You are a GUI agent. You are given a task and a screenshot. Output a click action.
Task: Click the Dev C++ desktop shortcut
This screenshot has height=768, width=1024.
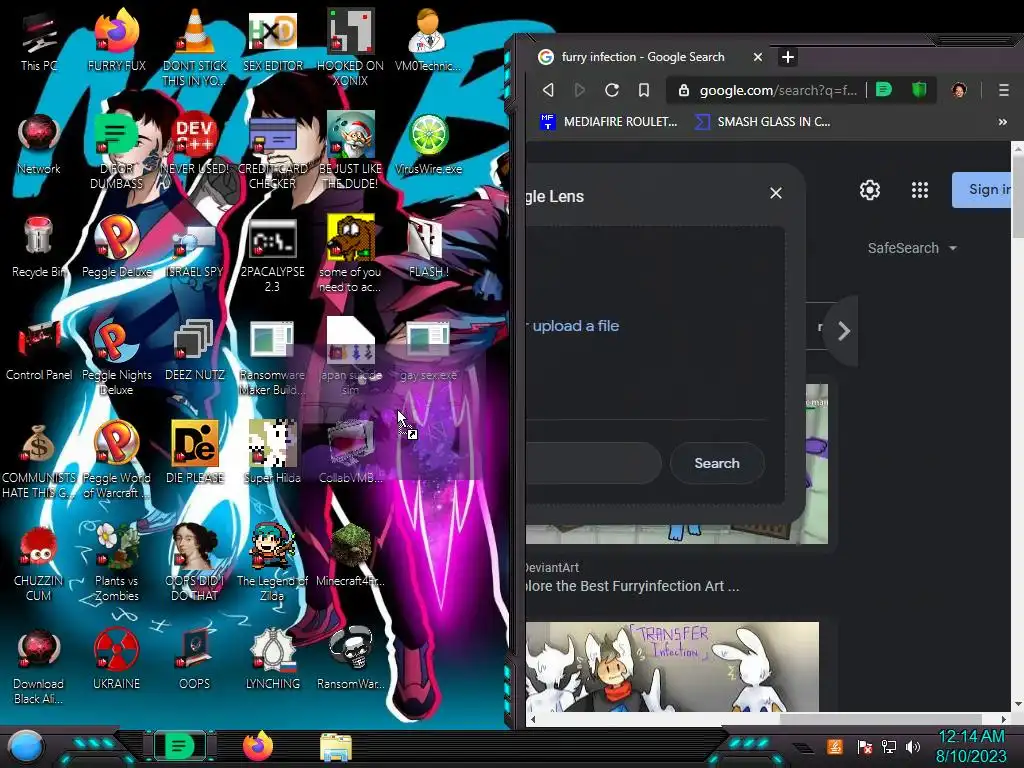[x=195, y=144]
